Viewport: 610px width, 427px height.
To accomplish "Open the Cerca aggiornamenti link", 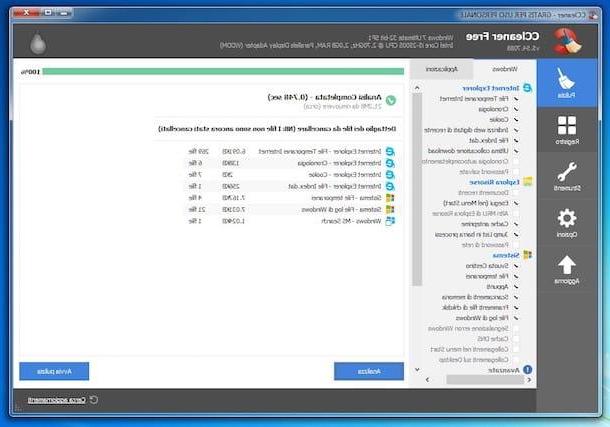I will (56, 400).
